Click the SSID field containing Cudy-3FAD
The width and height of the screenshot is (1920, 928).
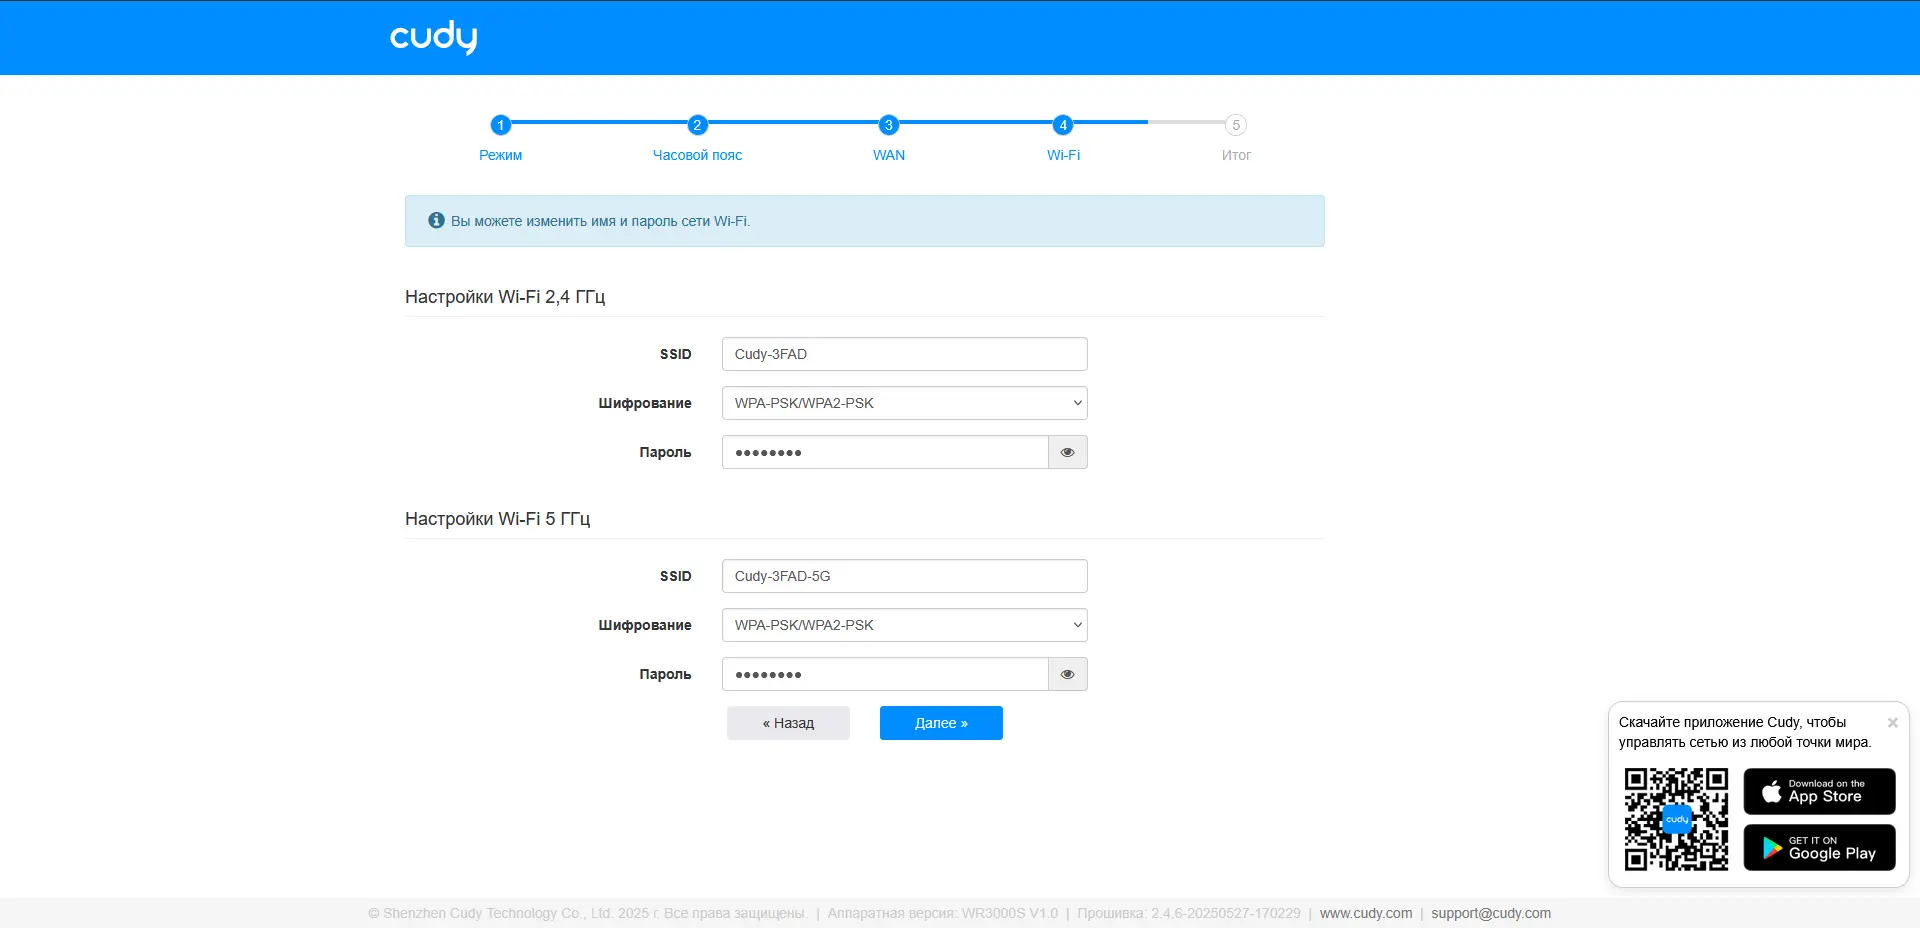903,353
